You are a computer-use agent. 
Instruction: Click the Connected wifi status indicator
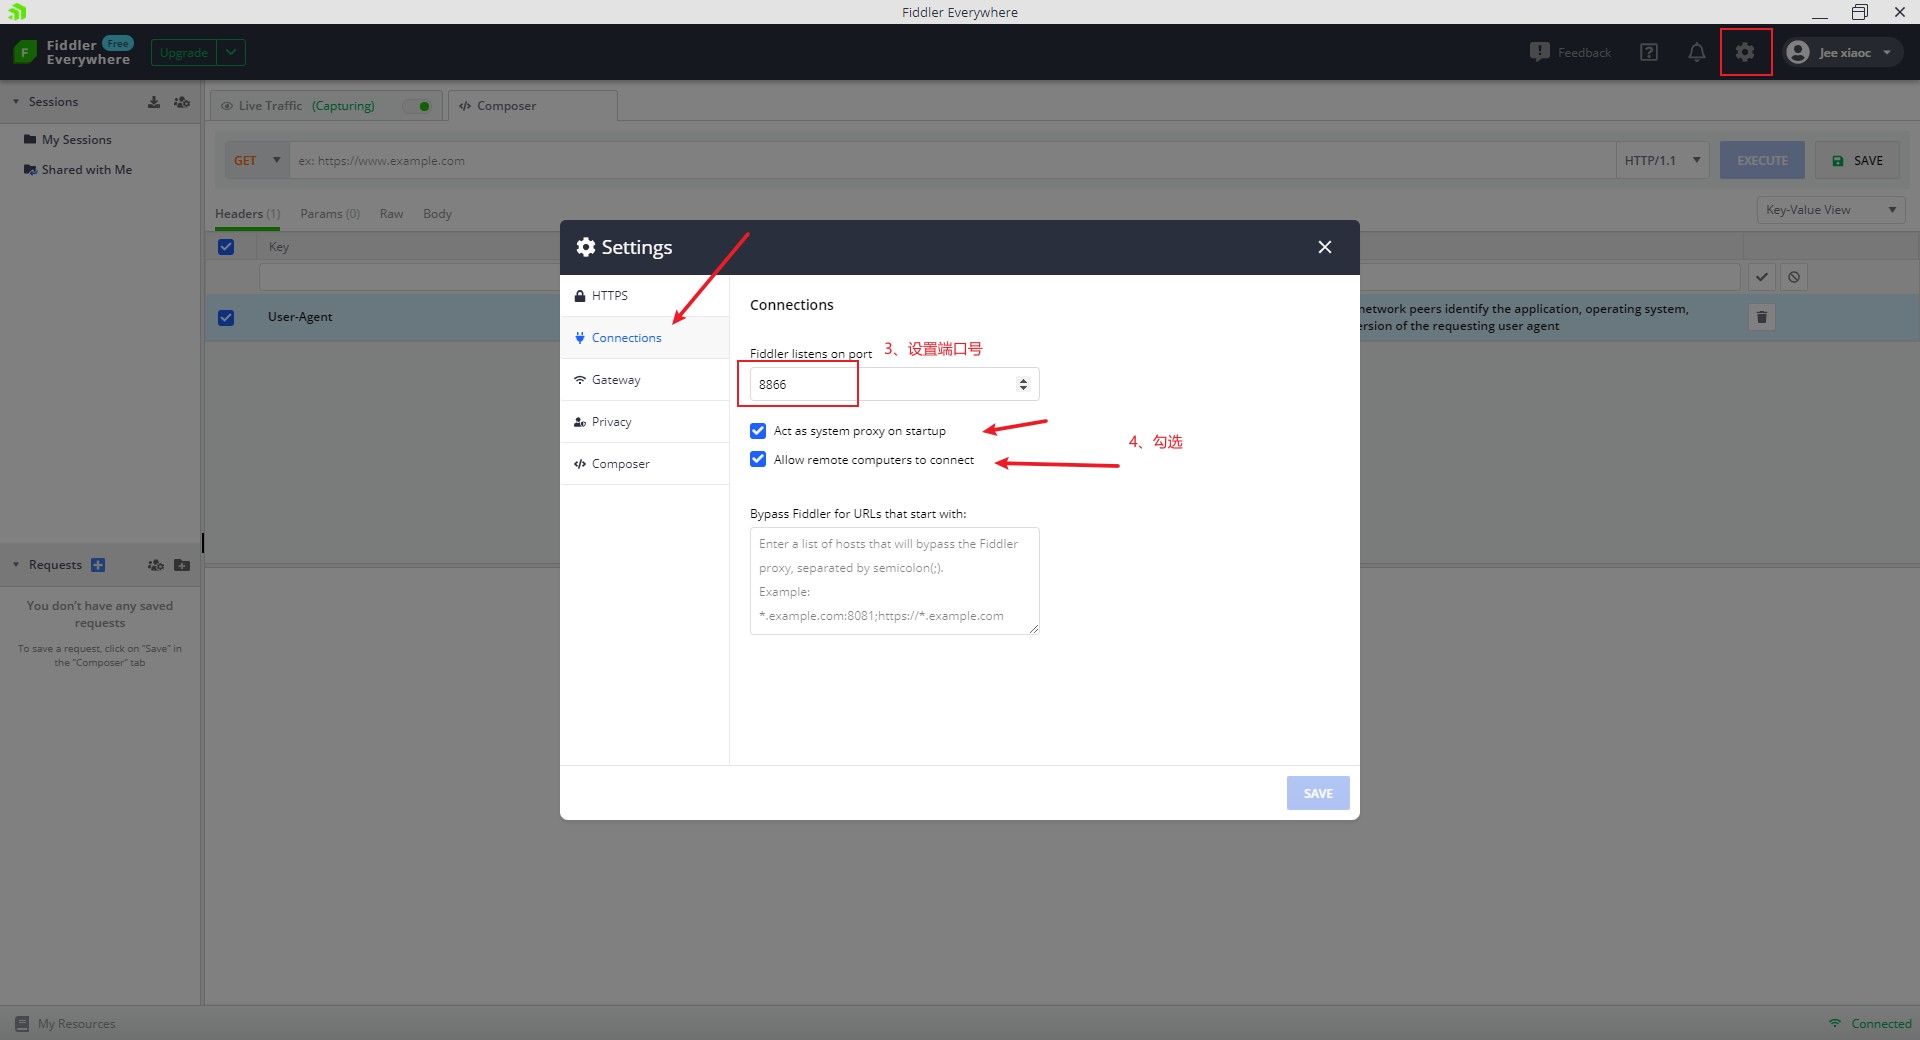coord(1870,1024)
